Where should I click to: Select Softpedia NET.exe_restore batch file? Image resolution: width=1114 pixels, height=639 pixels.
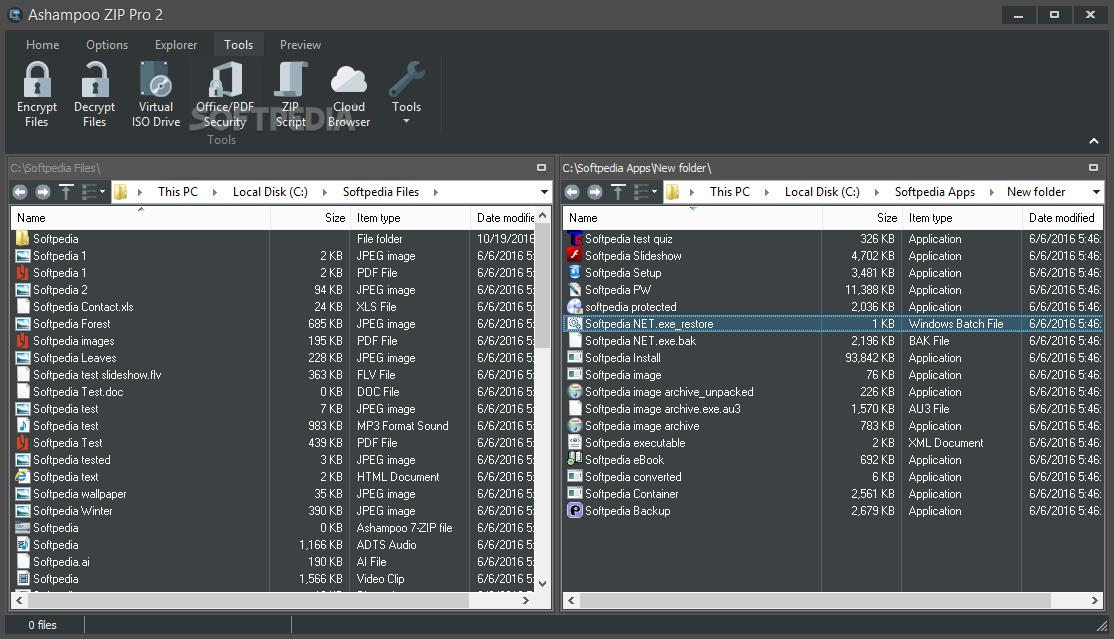[x=833, y=324]
